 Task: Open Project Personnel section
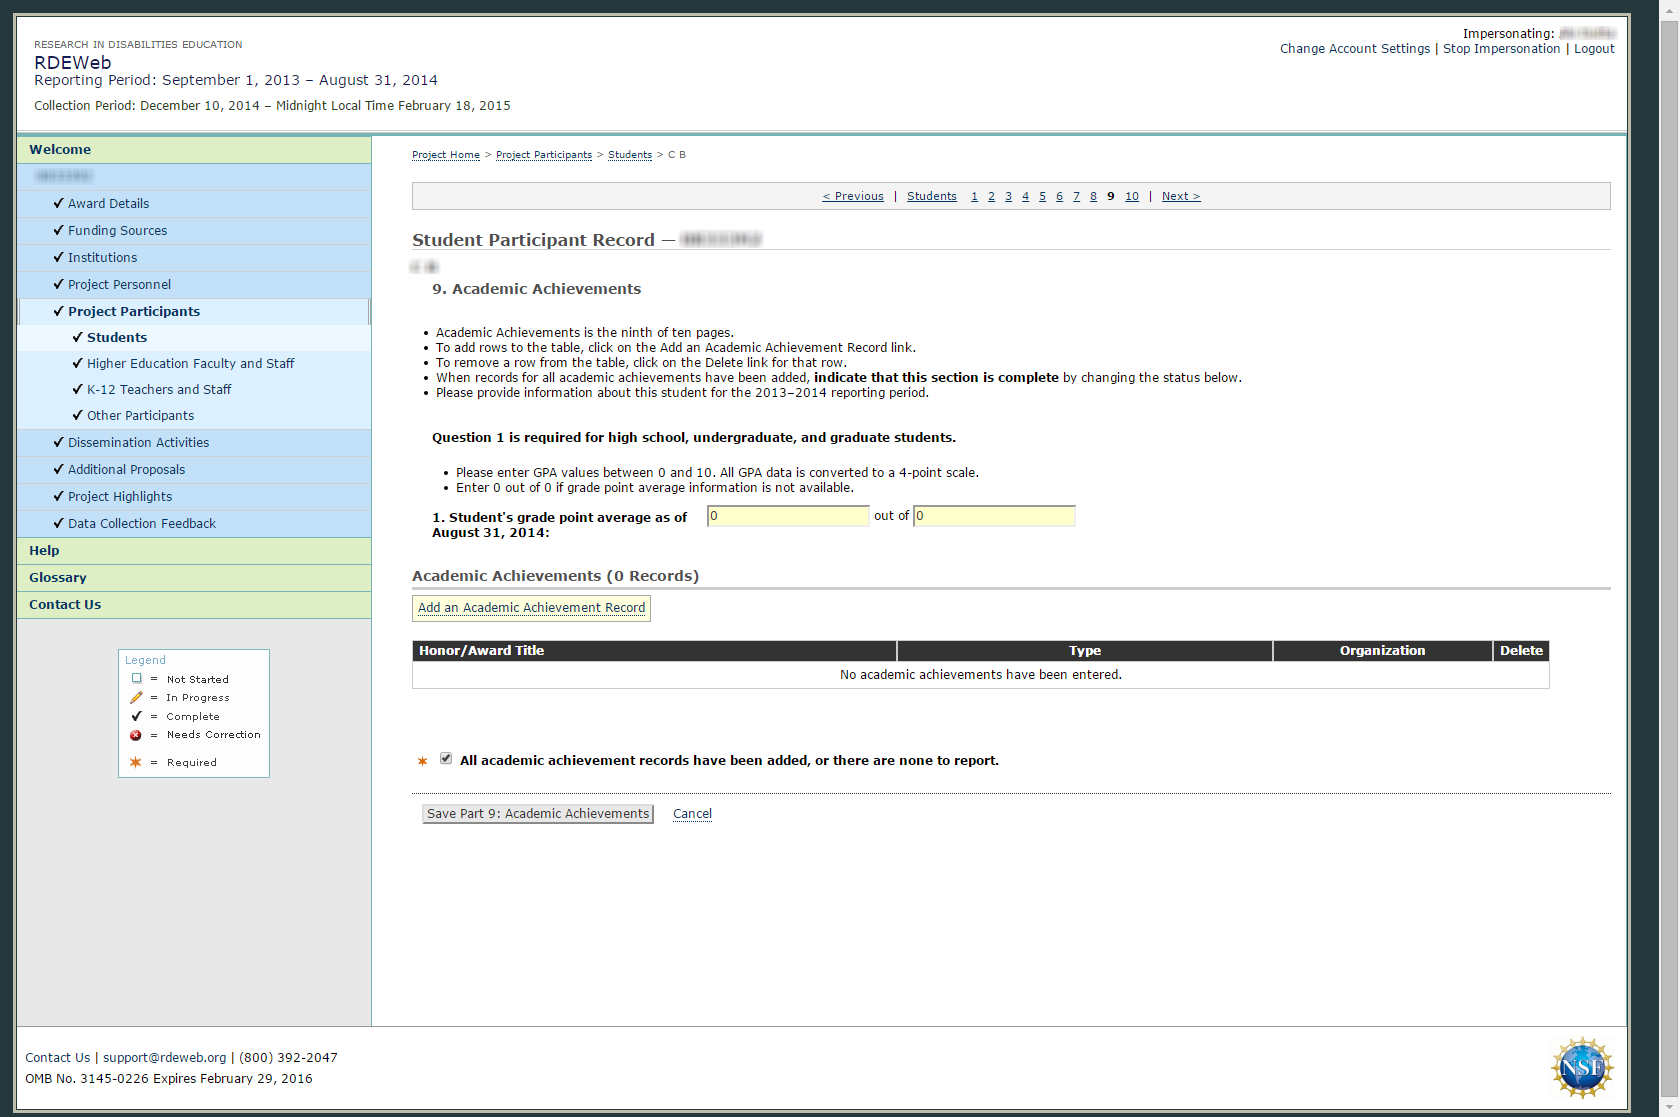(x=119, y=284)
